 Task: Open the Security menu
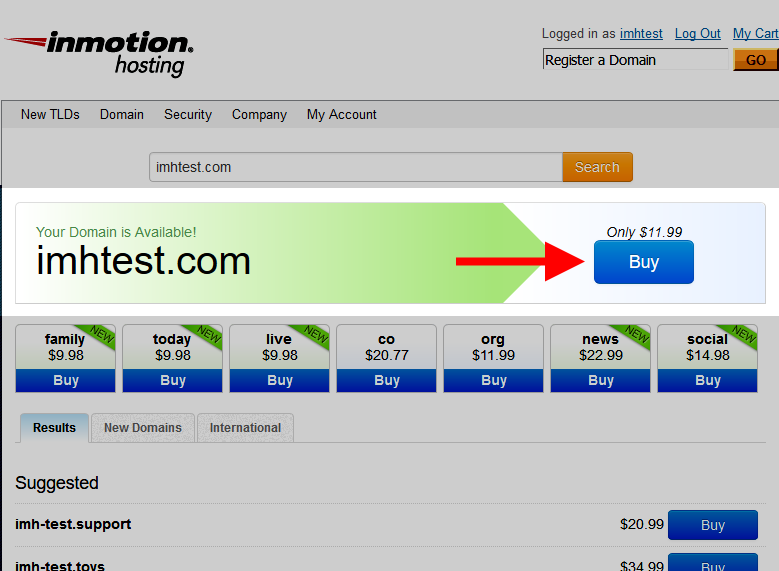188,114
